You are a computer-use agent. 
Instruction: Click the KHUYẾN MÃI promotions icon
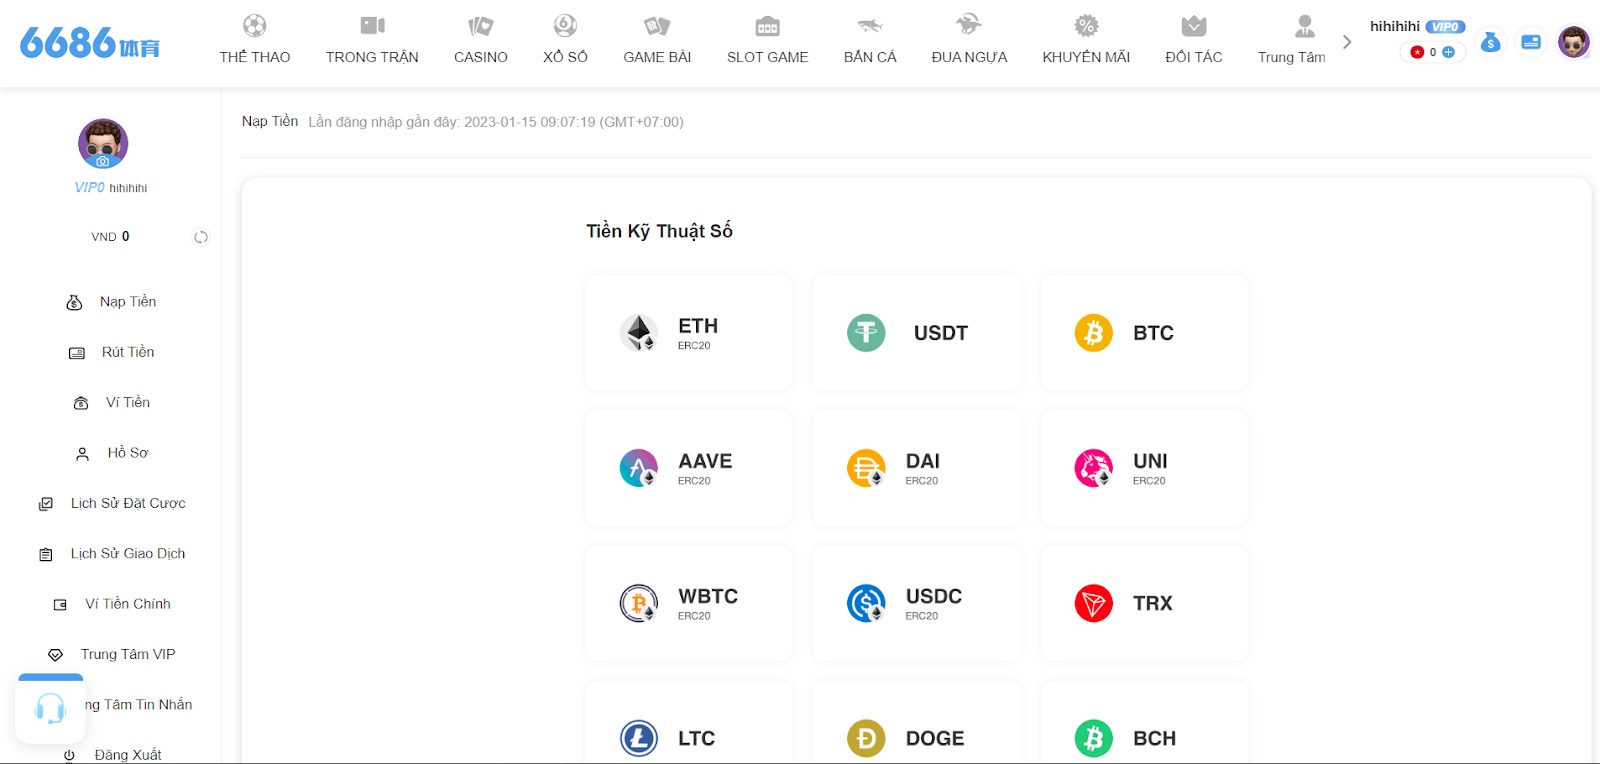pos(1086,25)
